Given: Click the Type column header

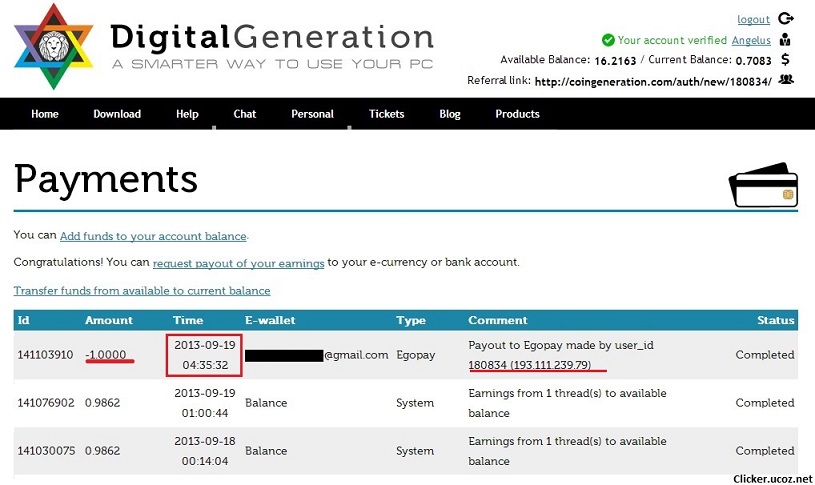Looking at the screenshot, I should pyautogui.click(x=411, y=320).
